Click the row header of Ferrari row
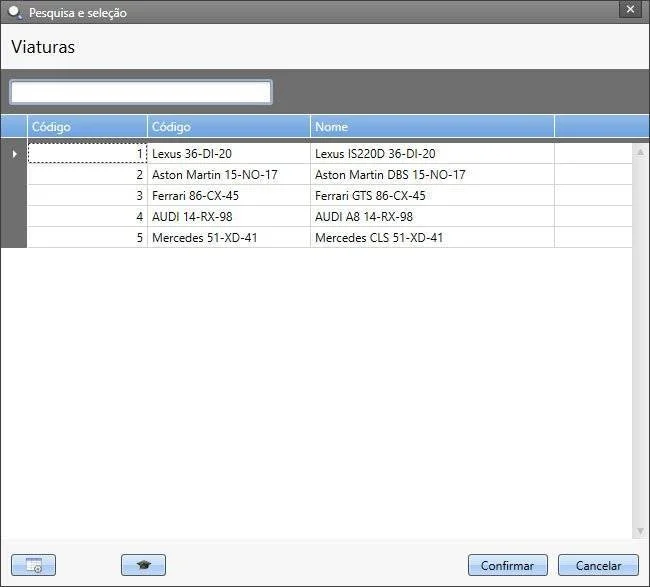Screen dimensions: 650x587 (14, 196)
